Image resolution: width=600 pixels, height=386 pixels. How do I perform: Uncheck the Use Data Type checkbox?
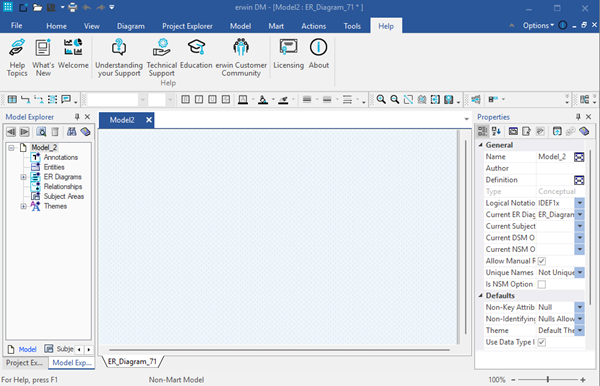tap(541, 342)
